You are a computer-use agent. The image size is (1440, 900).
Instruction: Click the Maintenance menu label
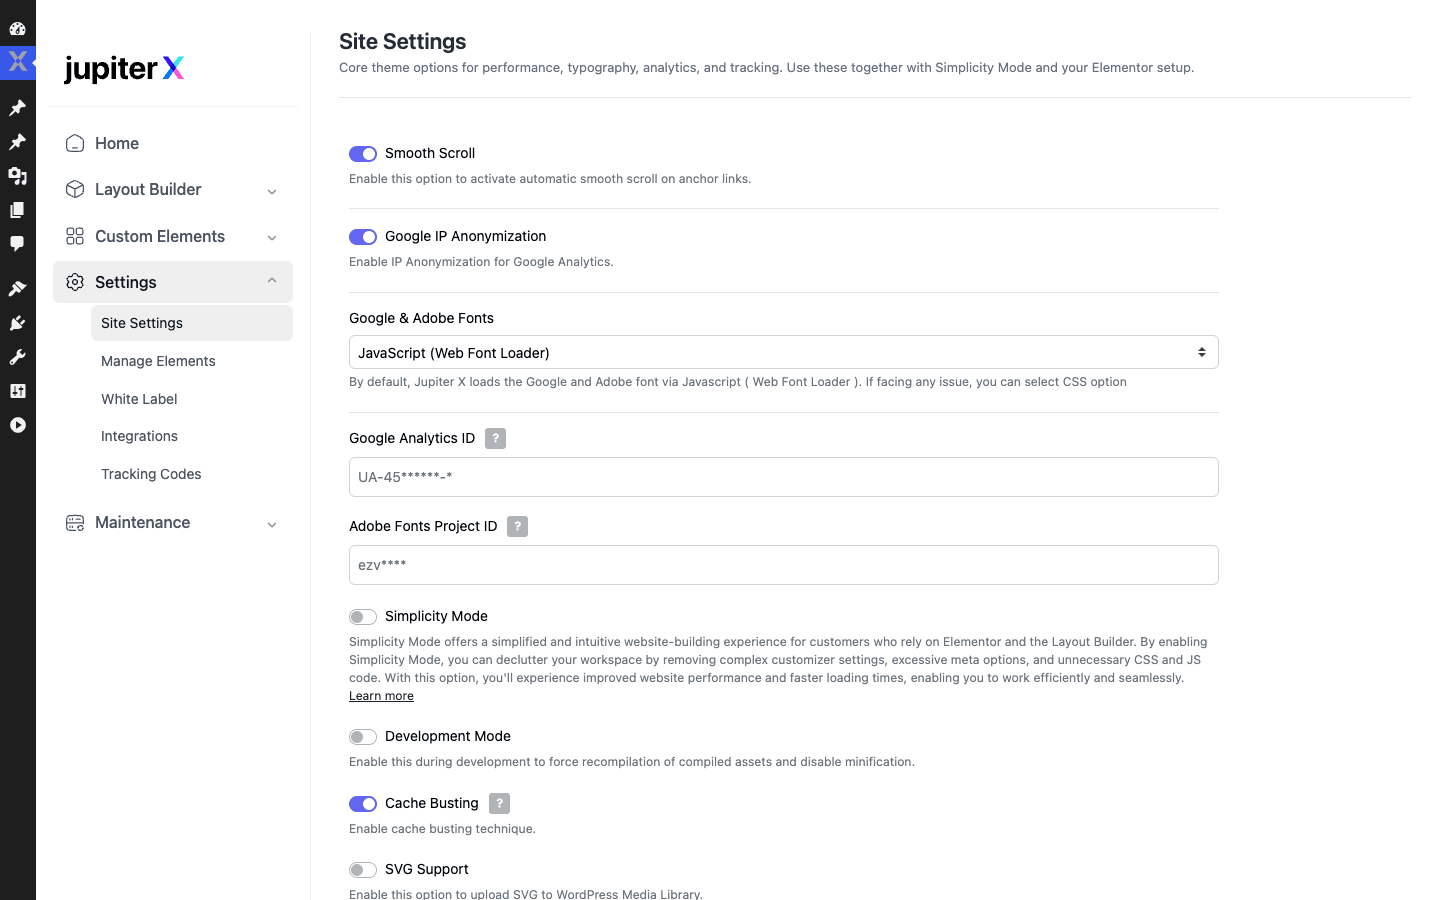pyautogui.click(x=142, y=522)
